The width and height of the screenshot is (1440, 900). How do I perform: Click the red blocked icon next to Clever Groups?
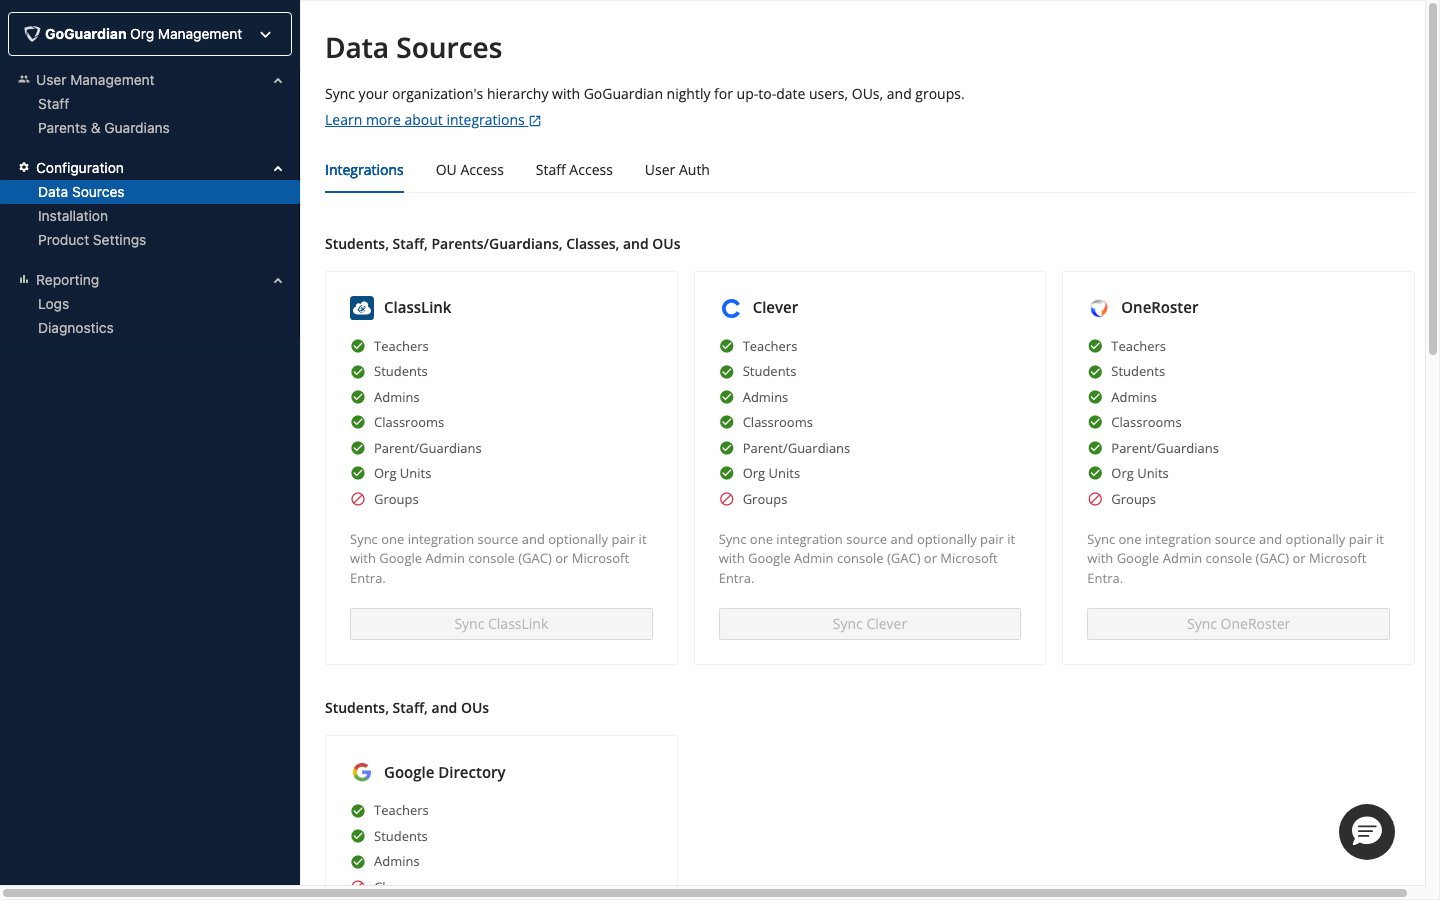[727, 499]
